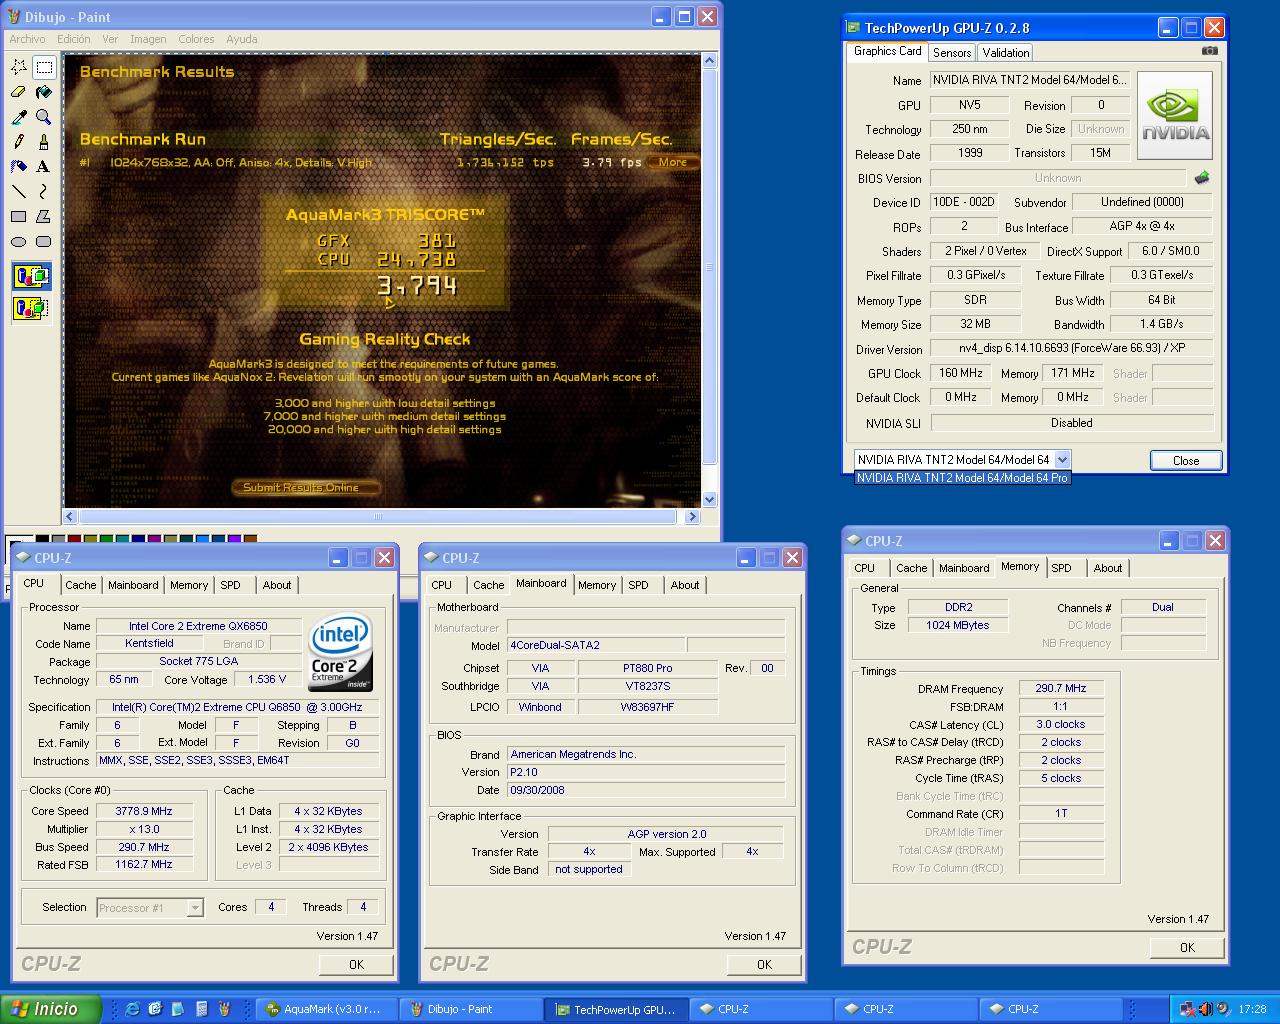Select the Rectangle shape tool
The height and width of the screenshot is (1024, 1280).
point(19,216)
